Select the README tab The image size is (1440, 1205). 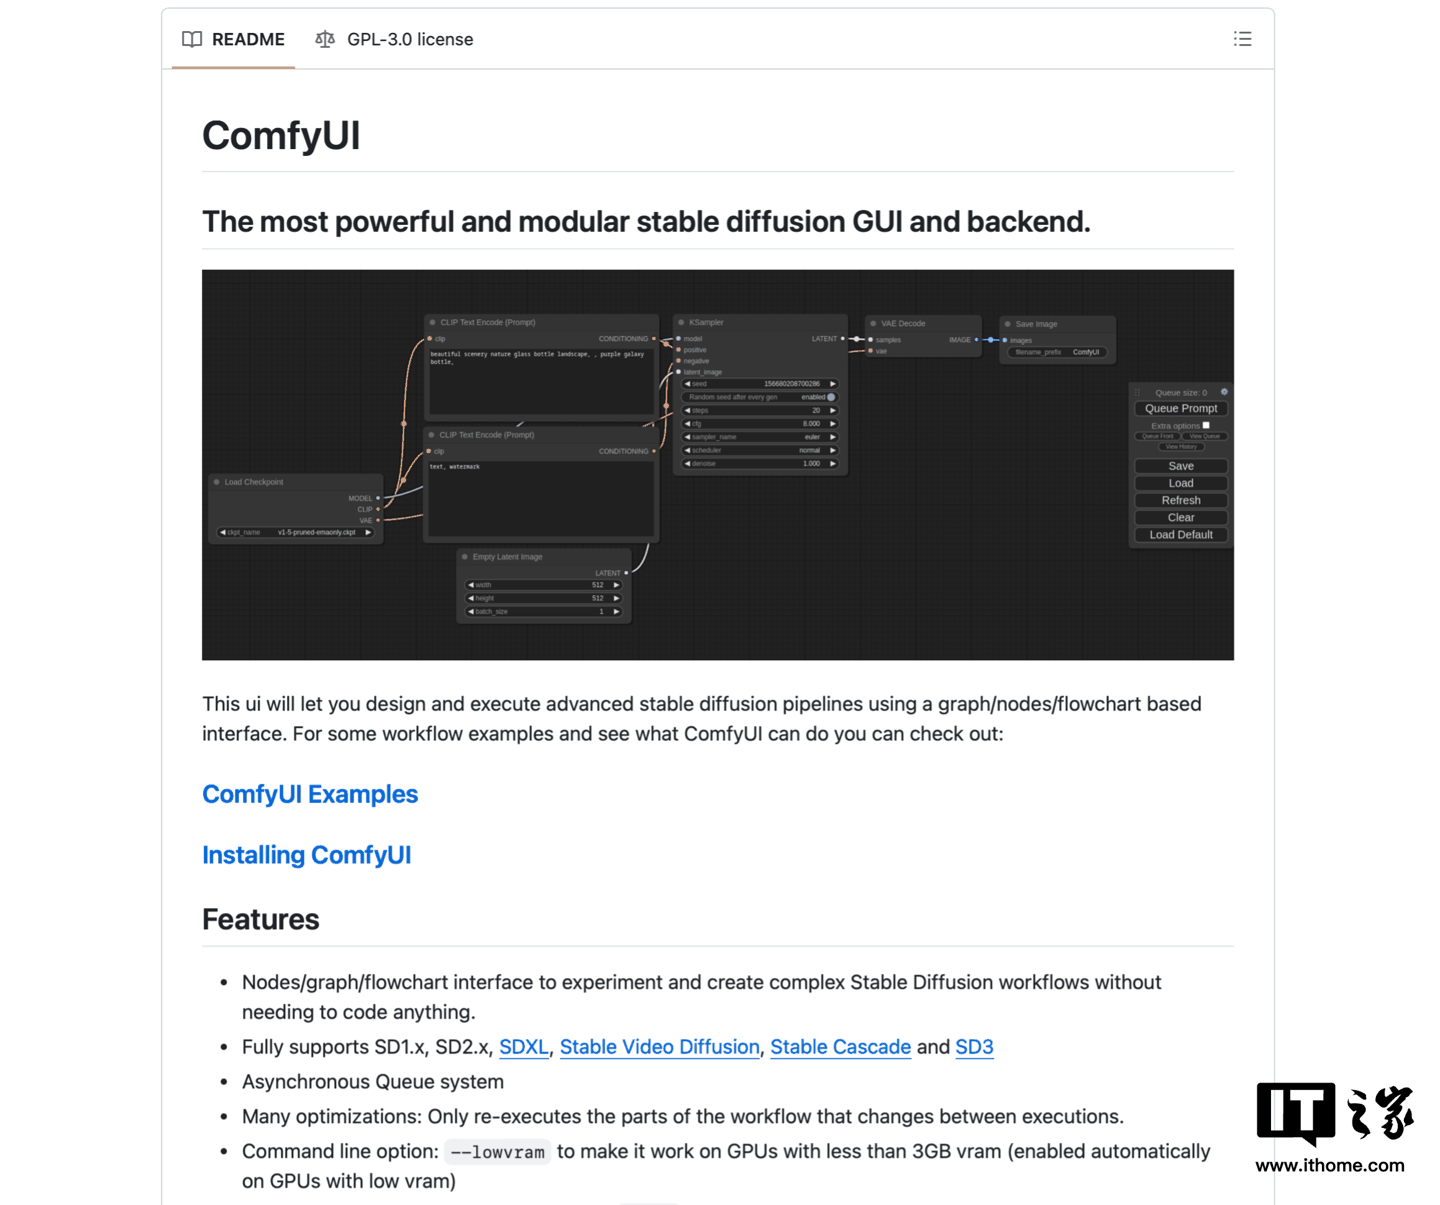233,39
